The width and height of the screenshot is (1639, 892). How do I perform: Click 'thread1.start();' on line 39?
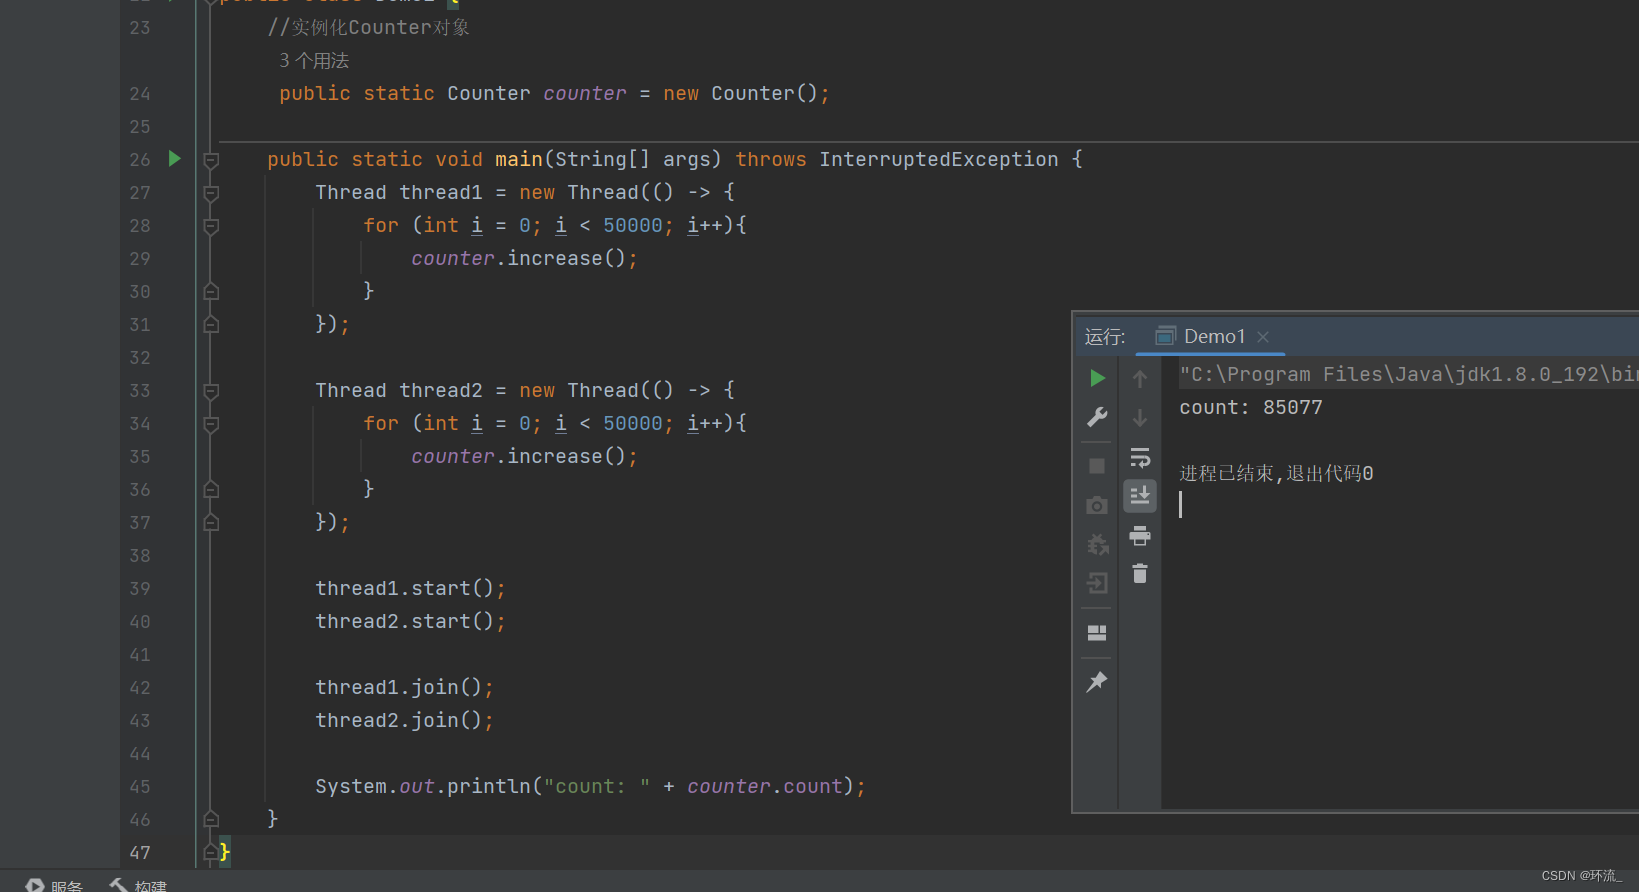(411, 588)
